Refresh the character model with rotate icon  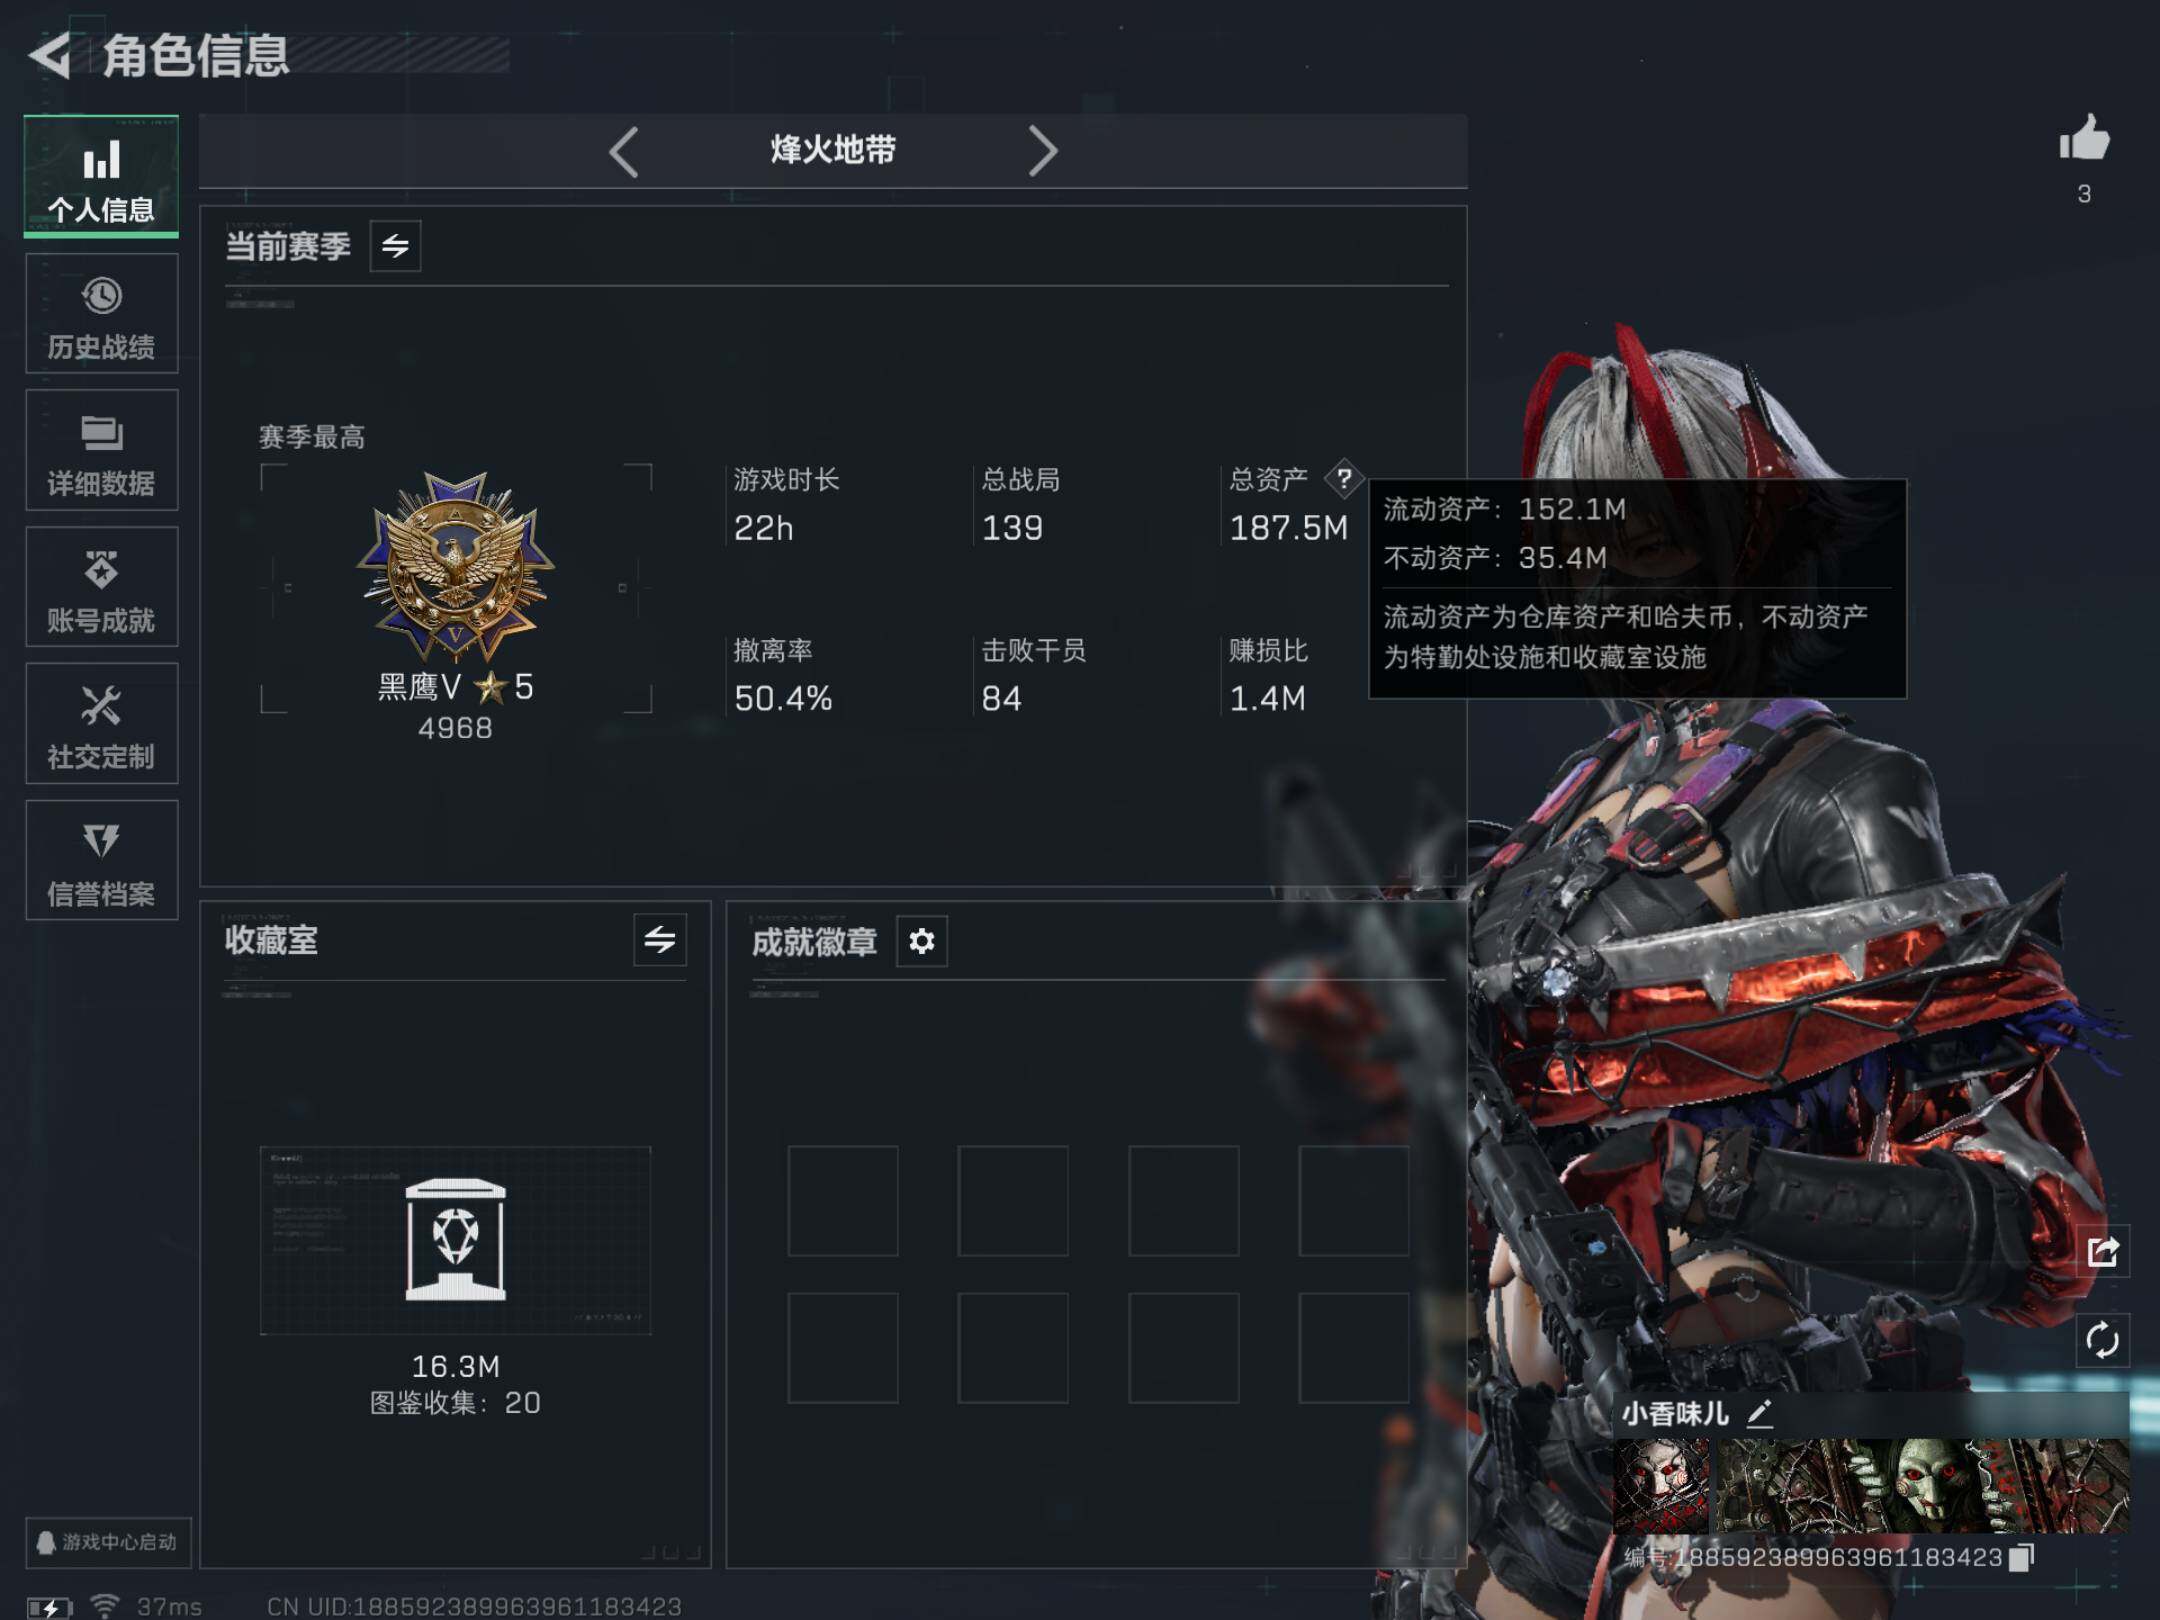(2102, 1339)
